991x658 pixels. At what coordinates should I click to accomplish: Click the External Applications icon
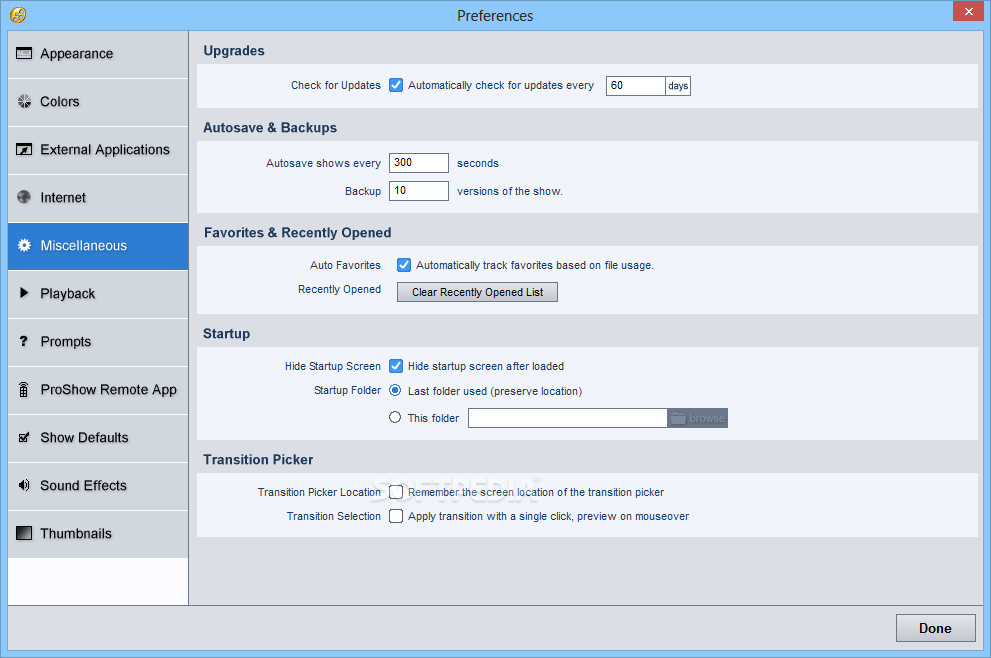pyautogui.click(x=24, y=150)
